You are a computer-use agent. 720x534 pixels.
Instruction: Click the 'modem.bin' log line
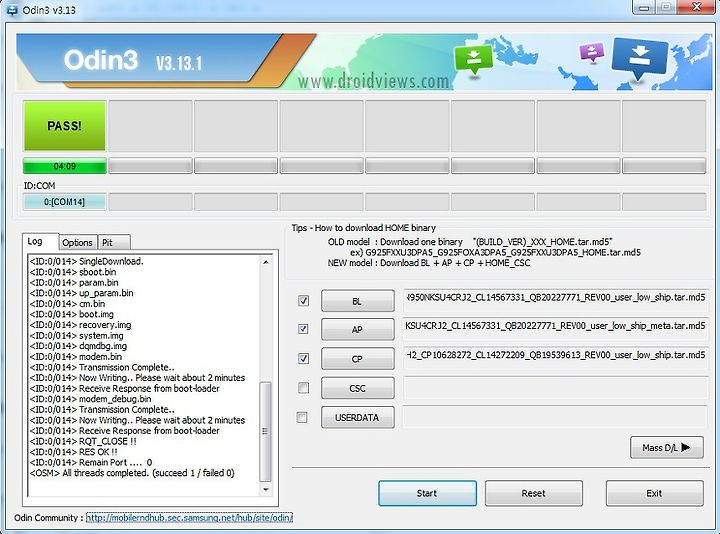click(x=76, y=357)
